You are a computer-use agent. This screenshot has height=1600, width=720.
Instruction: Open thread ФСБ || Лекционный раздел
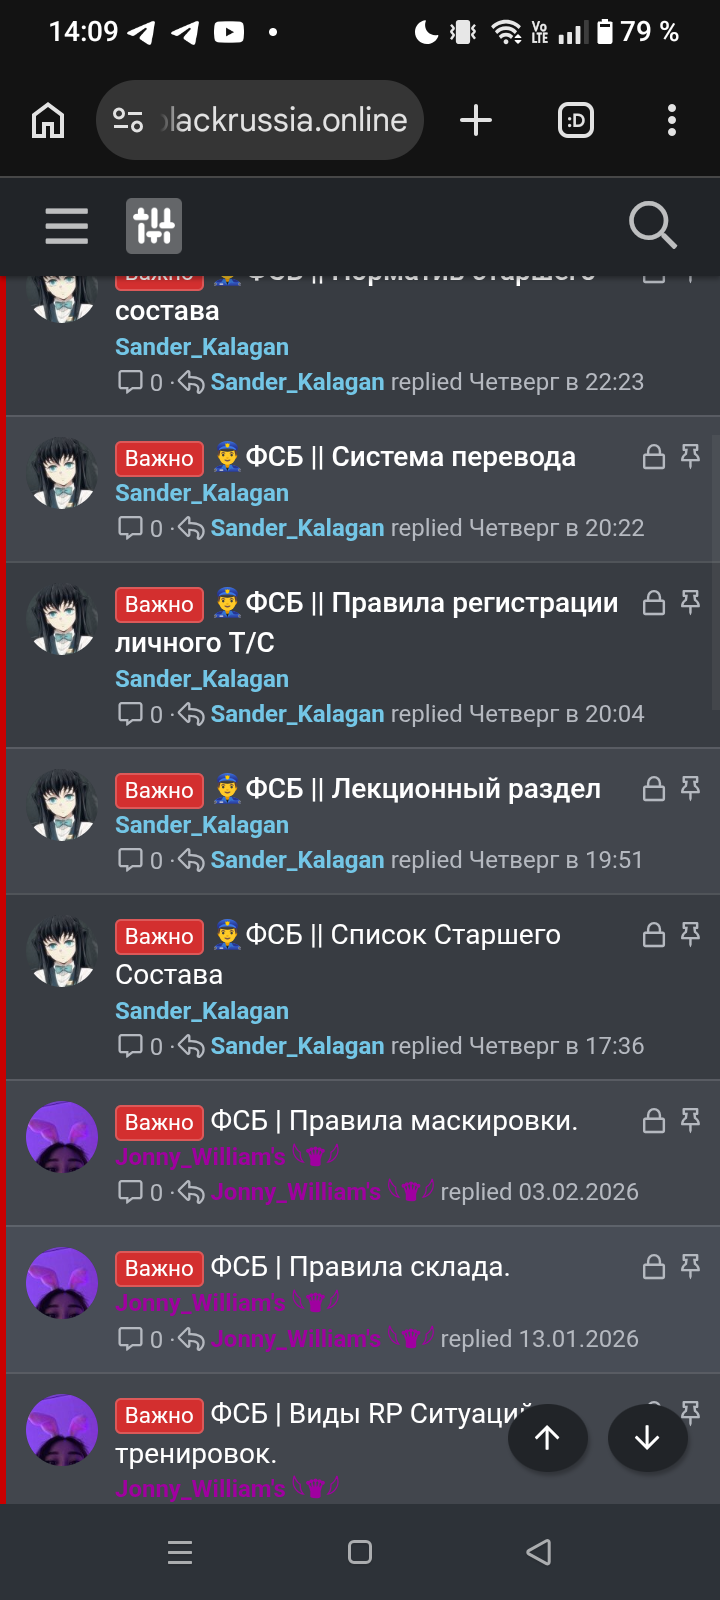click(x=423, y=789)
